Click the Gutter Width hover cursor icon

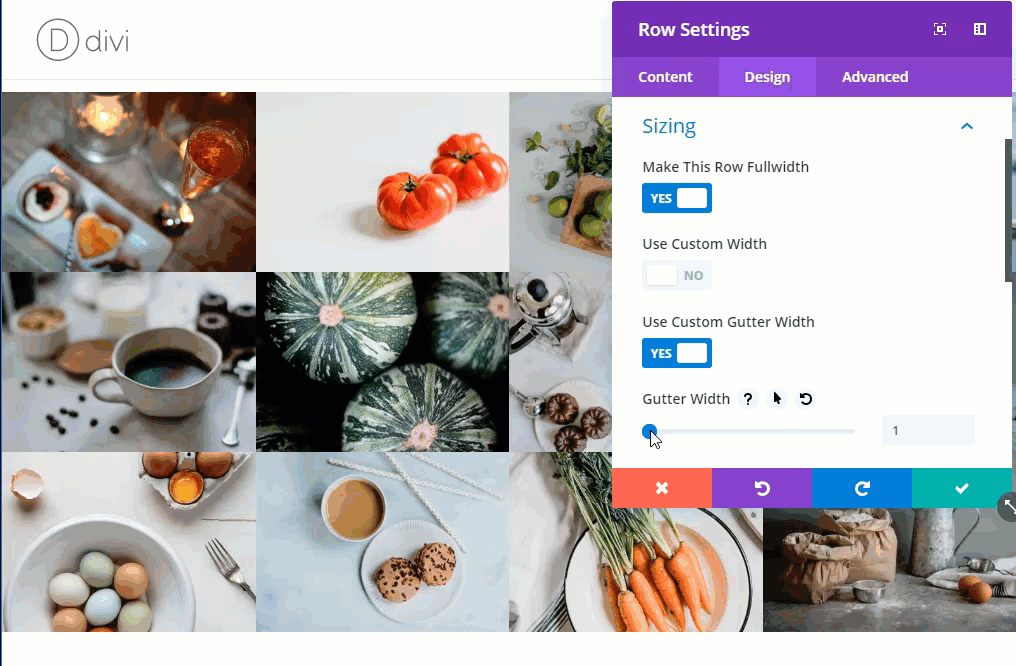click(777, 399)
